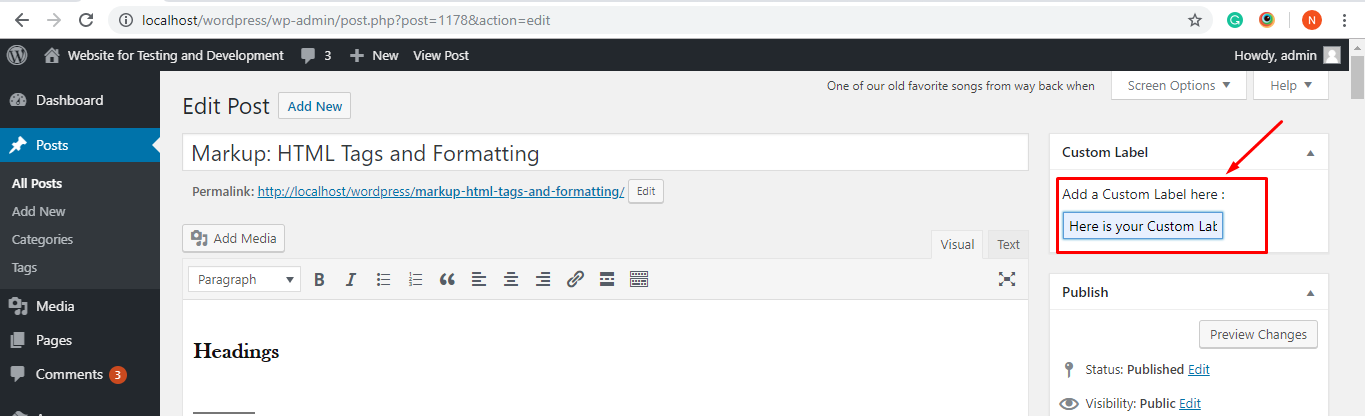Insert a blockquote

[x=447, y=280]
